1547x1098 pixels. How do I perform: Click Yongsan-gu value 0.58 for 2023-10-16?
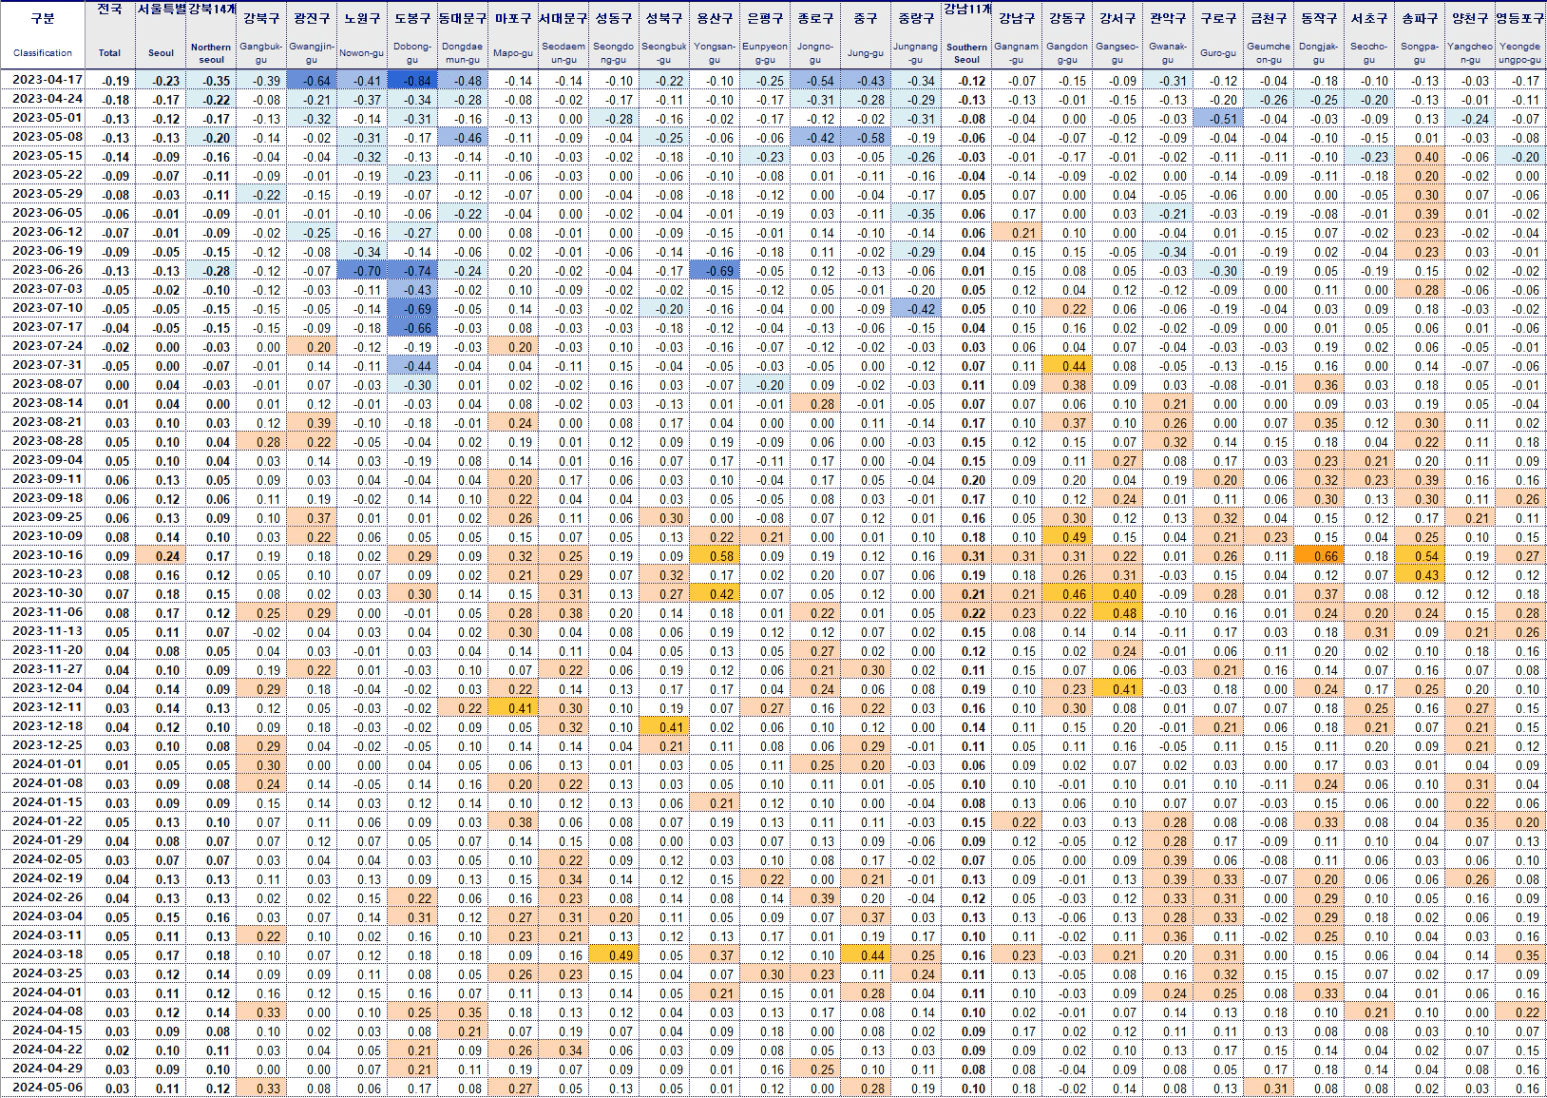(715, 556)
